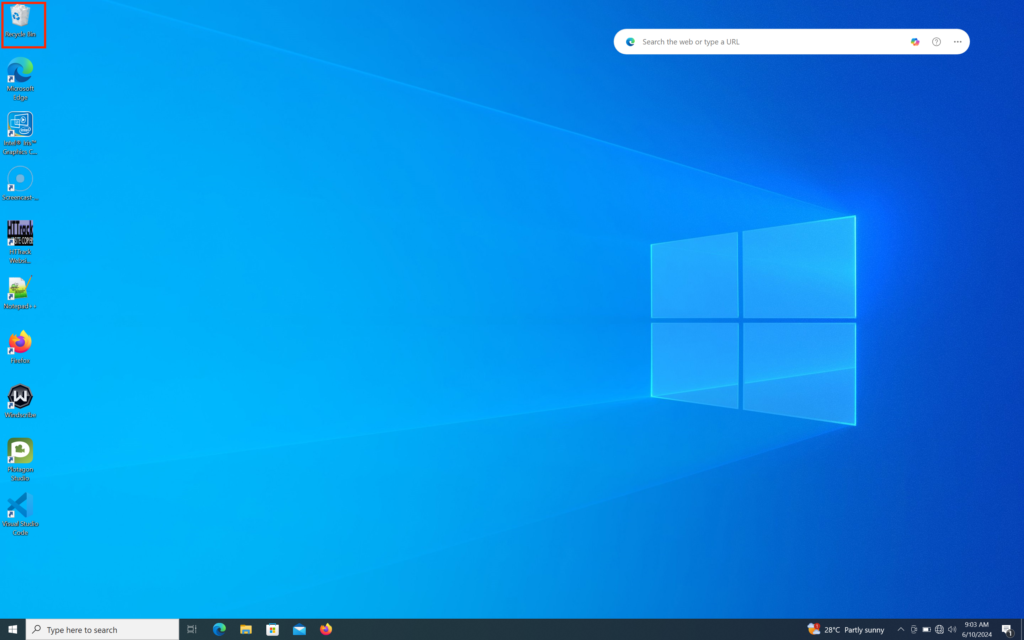Launch Firefox from the taskbar
This screenshot has width=1024, height=640.
tap(326, 630)
